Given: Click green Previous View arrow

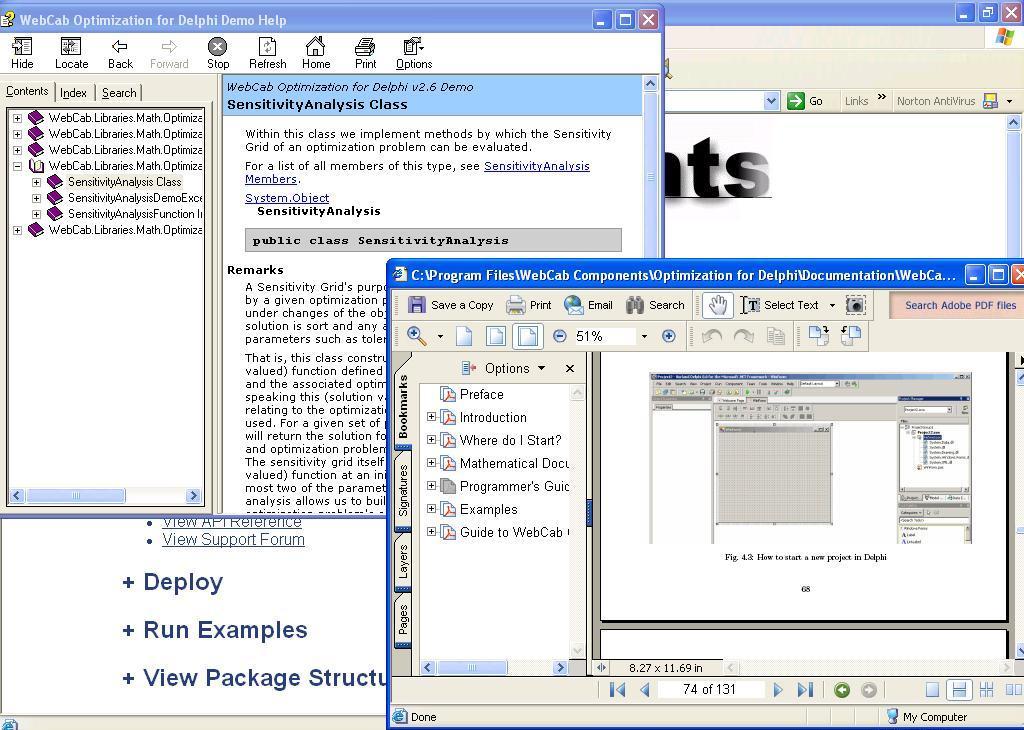Looking at the screenshot, I should [842, 690].
